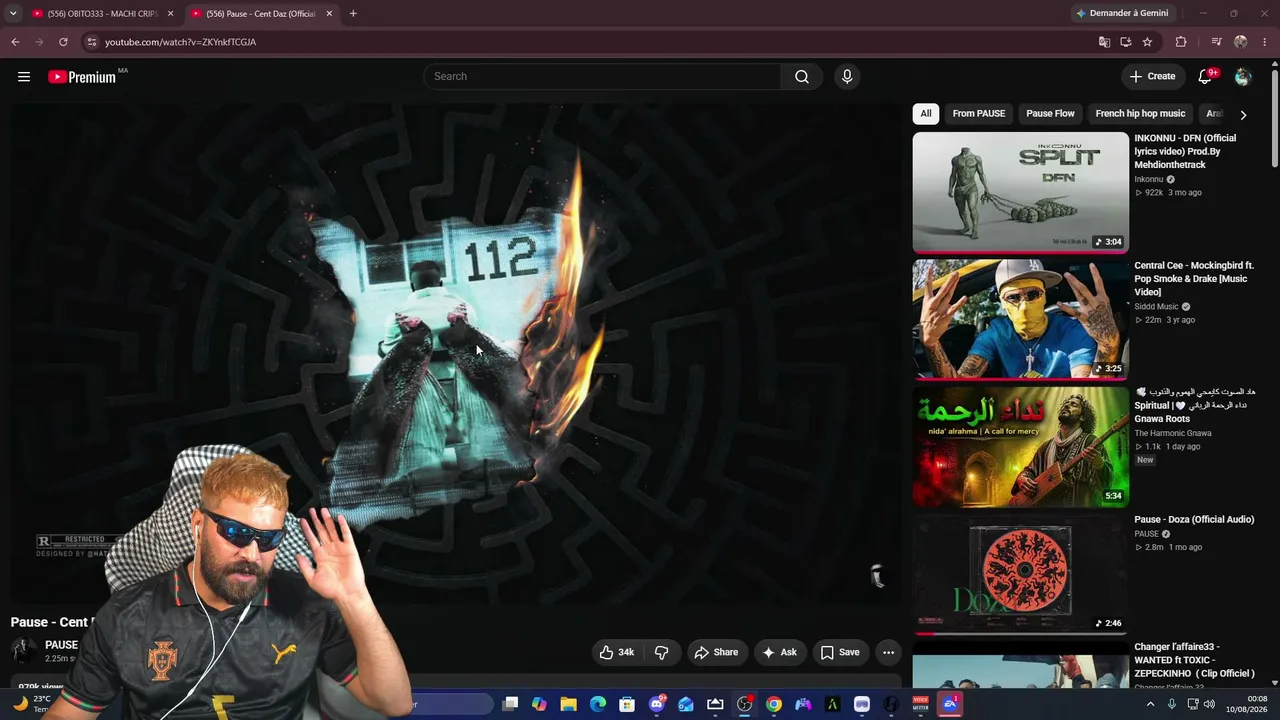This screenshot has height=720, width=1280.
Task: Open more actions for the video
Action: click(x=888, y=652)
